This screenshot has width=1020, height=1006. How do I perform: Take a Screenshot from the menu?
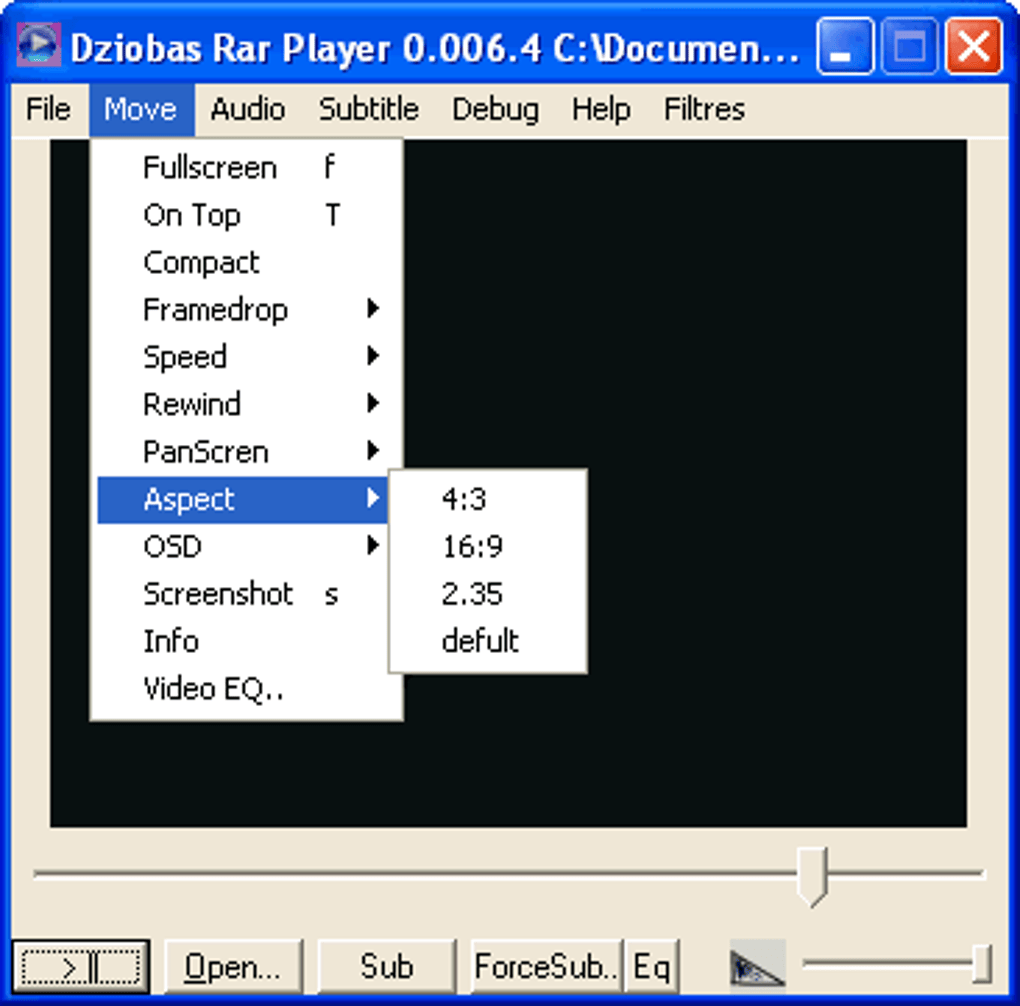coord(218,594)
